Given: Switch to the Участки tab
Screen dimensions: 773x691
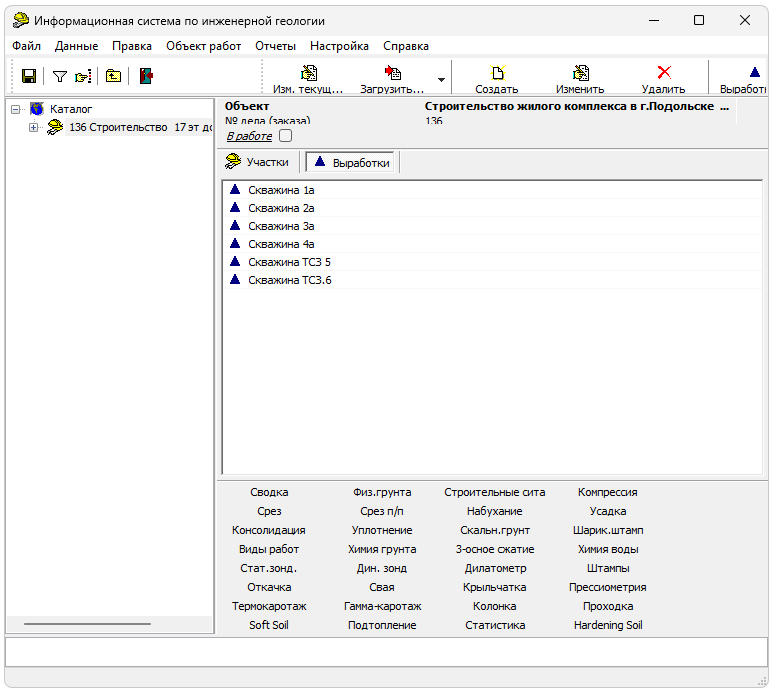Looking at the screenshot, I should coord(257,162).
